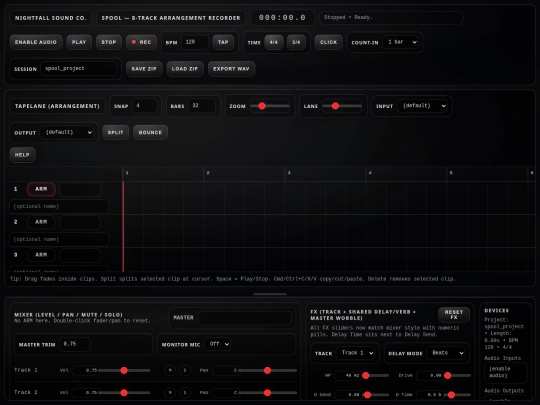
Task: Click the time counter display
Action: point(282,18)
